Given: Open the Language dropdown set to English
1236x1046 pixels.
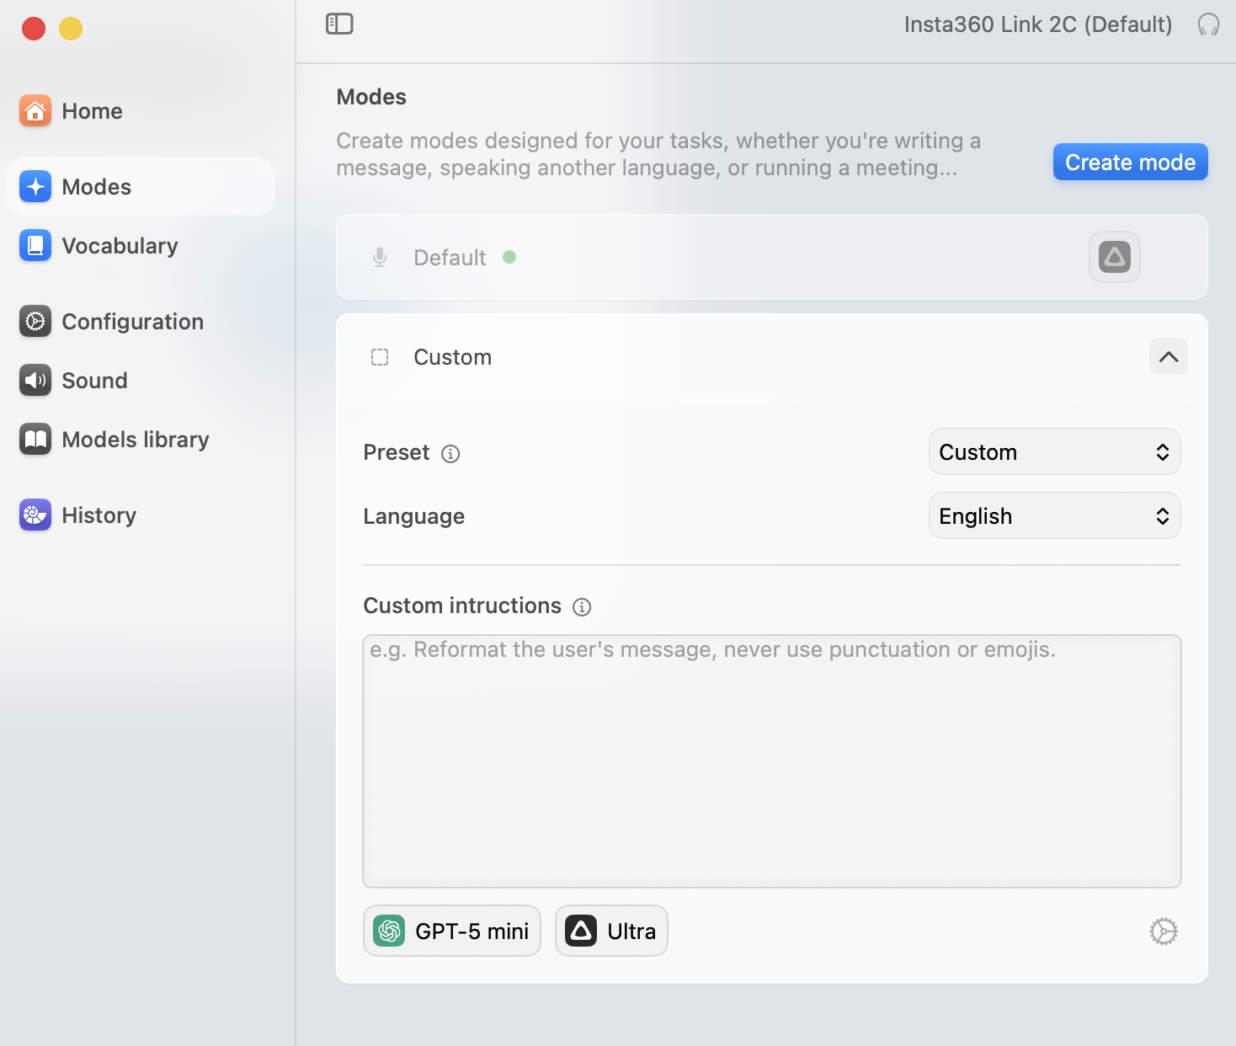Looking at the screenshot, I should 1054,516.
